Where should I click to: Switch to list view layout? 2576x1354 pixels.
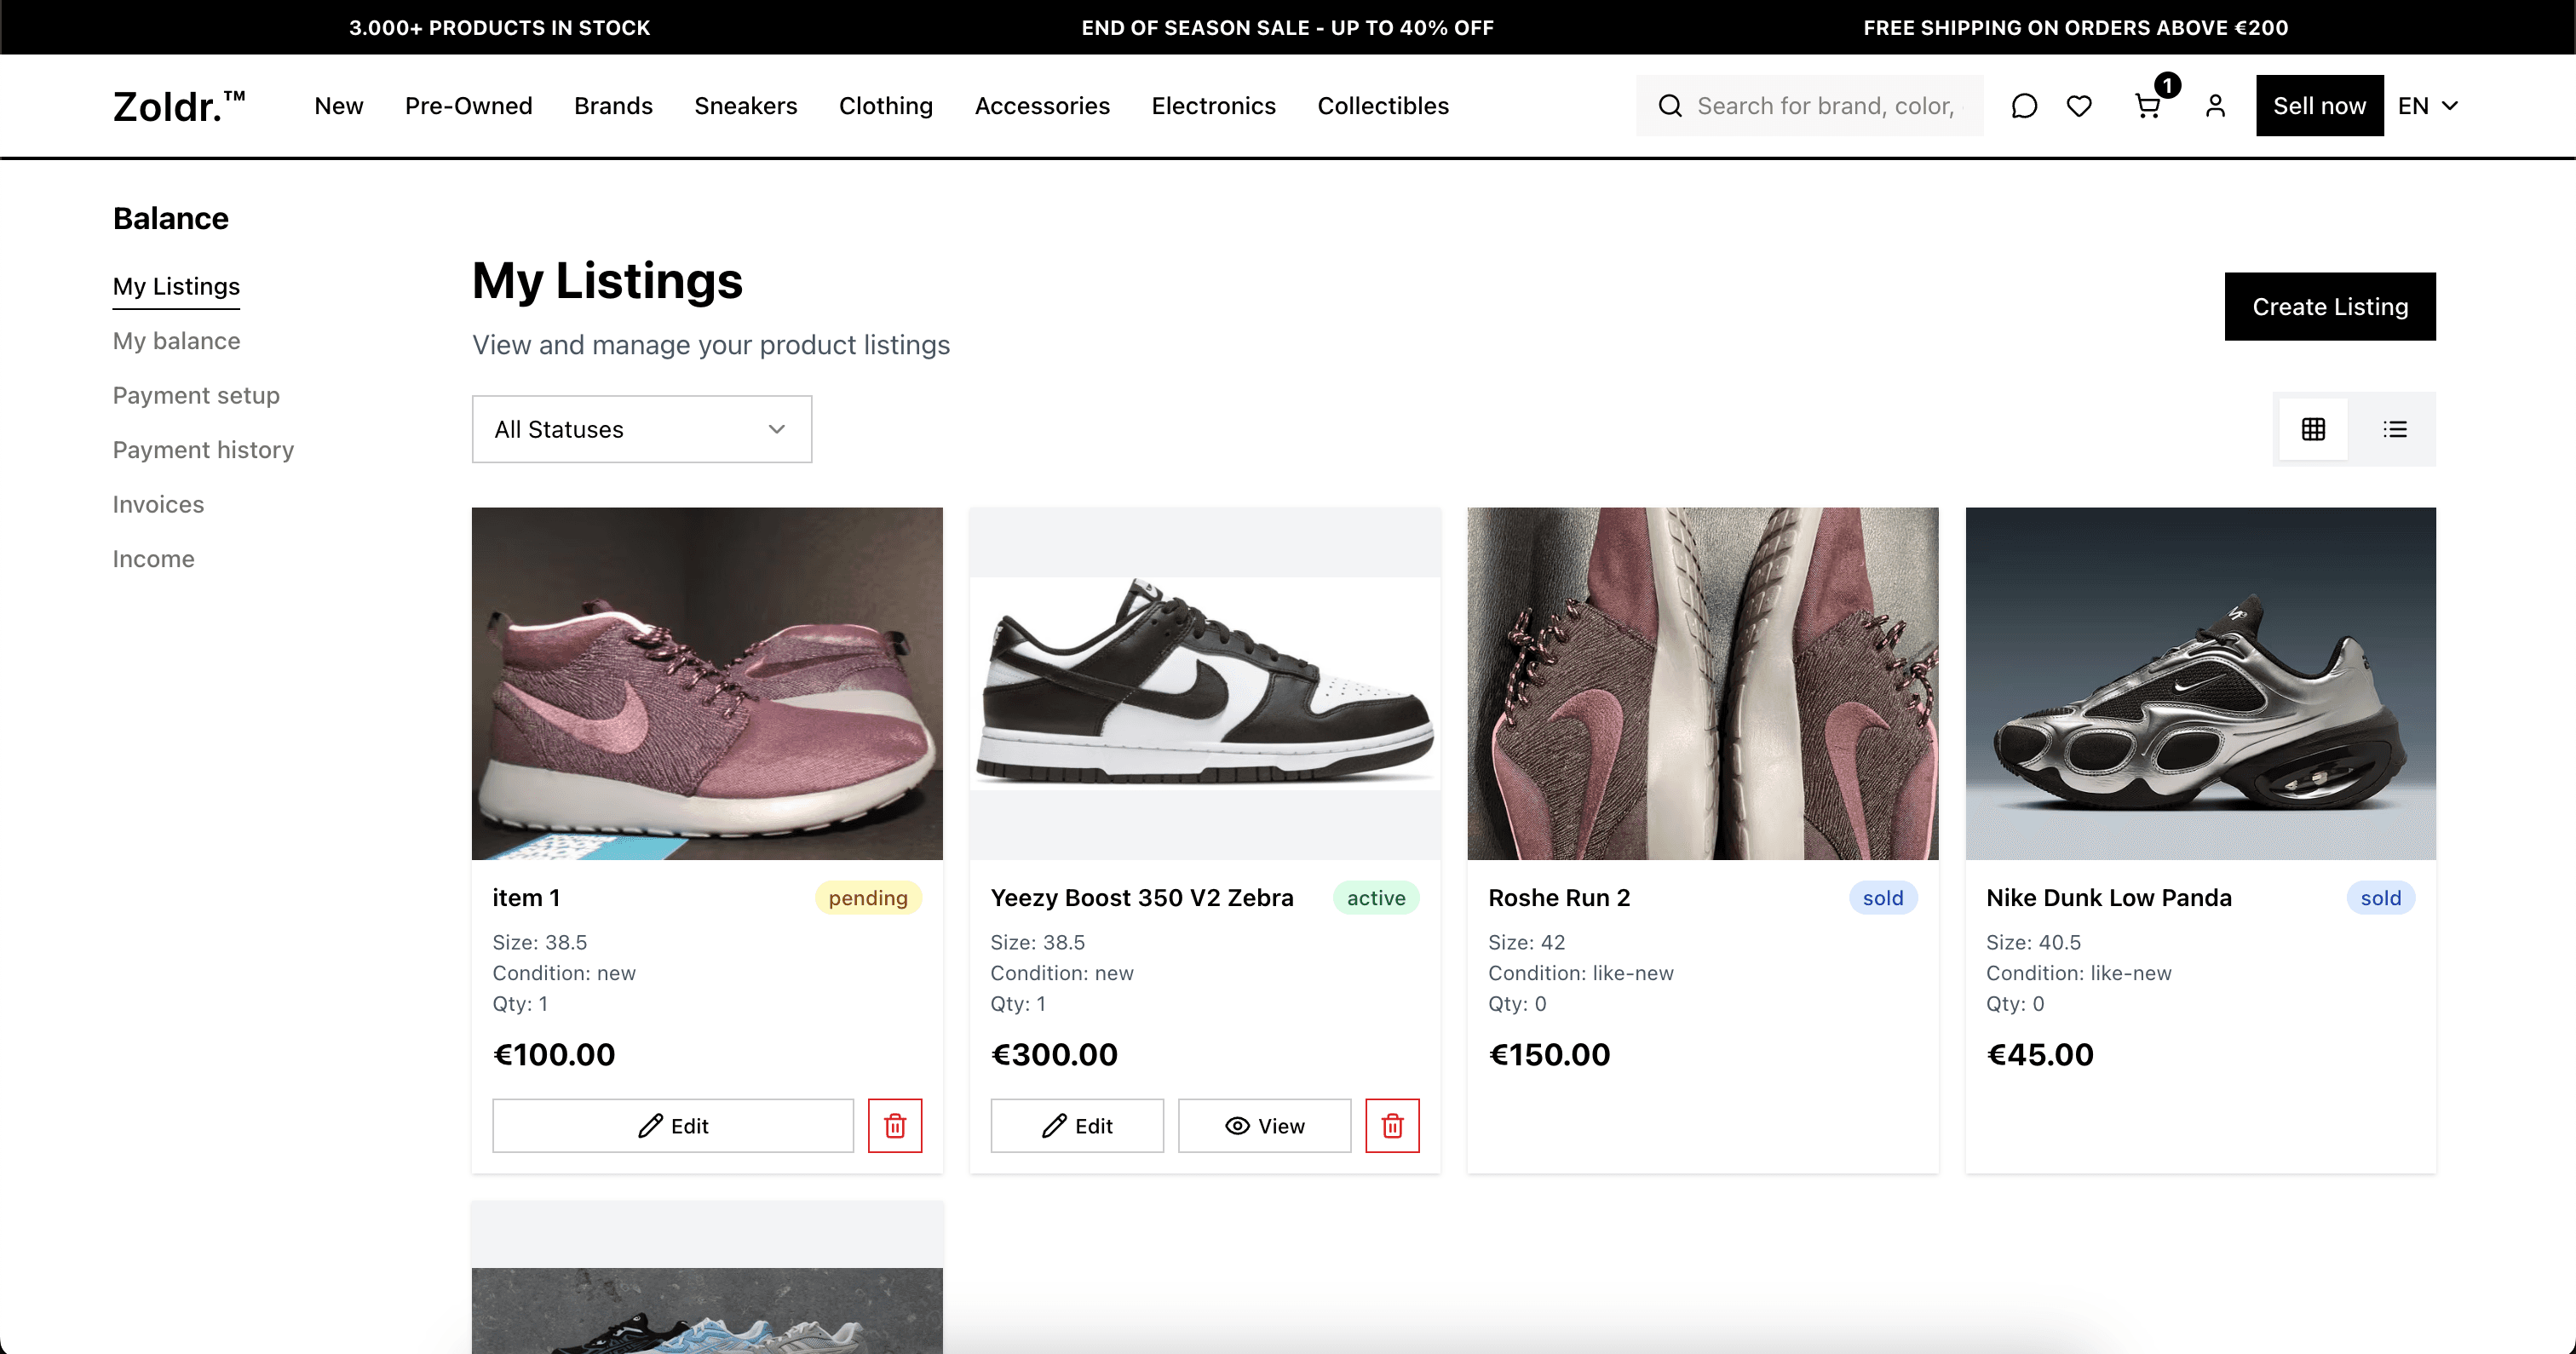[x=2395, y=428]
